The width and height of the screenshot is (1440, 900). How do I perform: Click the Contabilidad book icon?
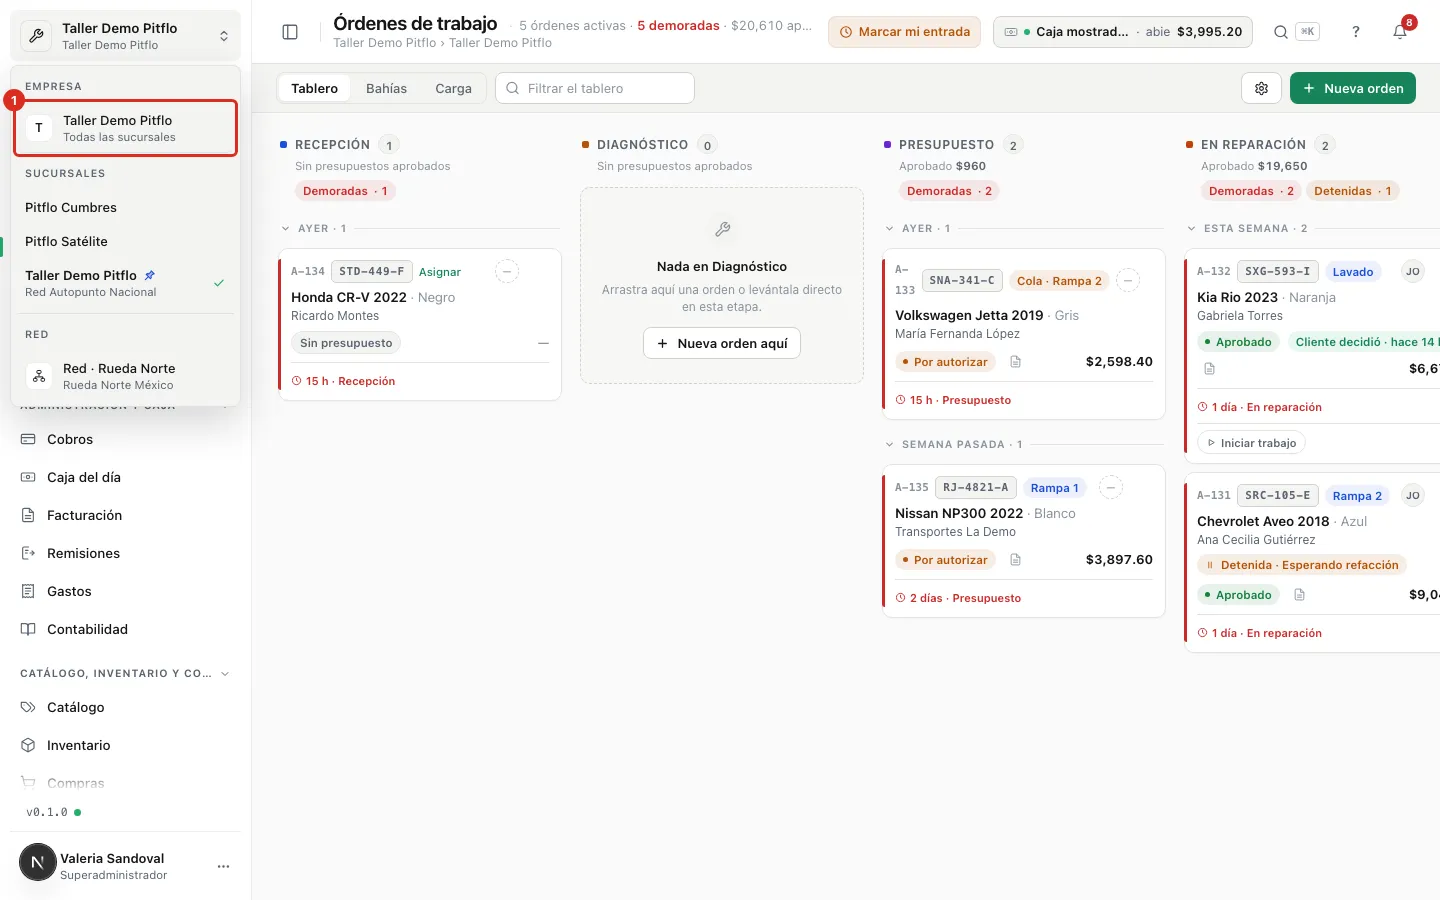tap(28, 629)
